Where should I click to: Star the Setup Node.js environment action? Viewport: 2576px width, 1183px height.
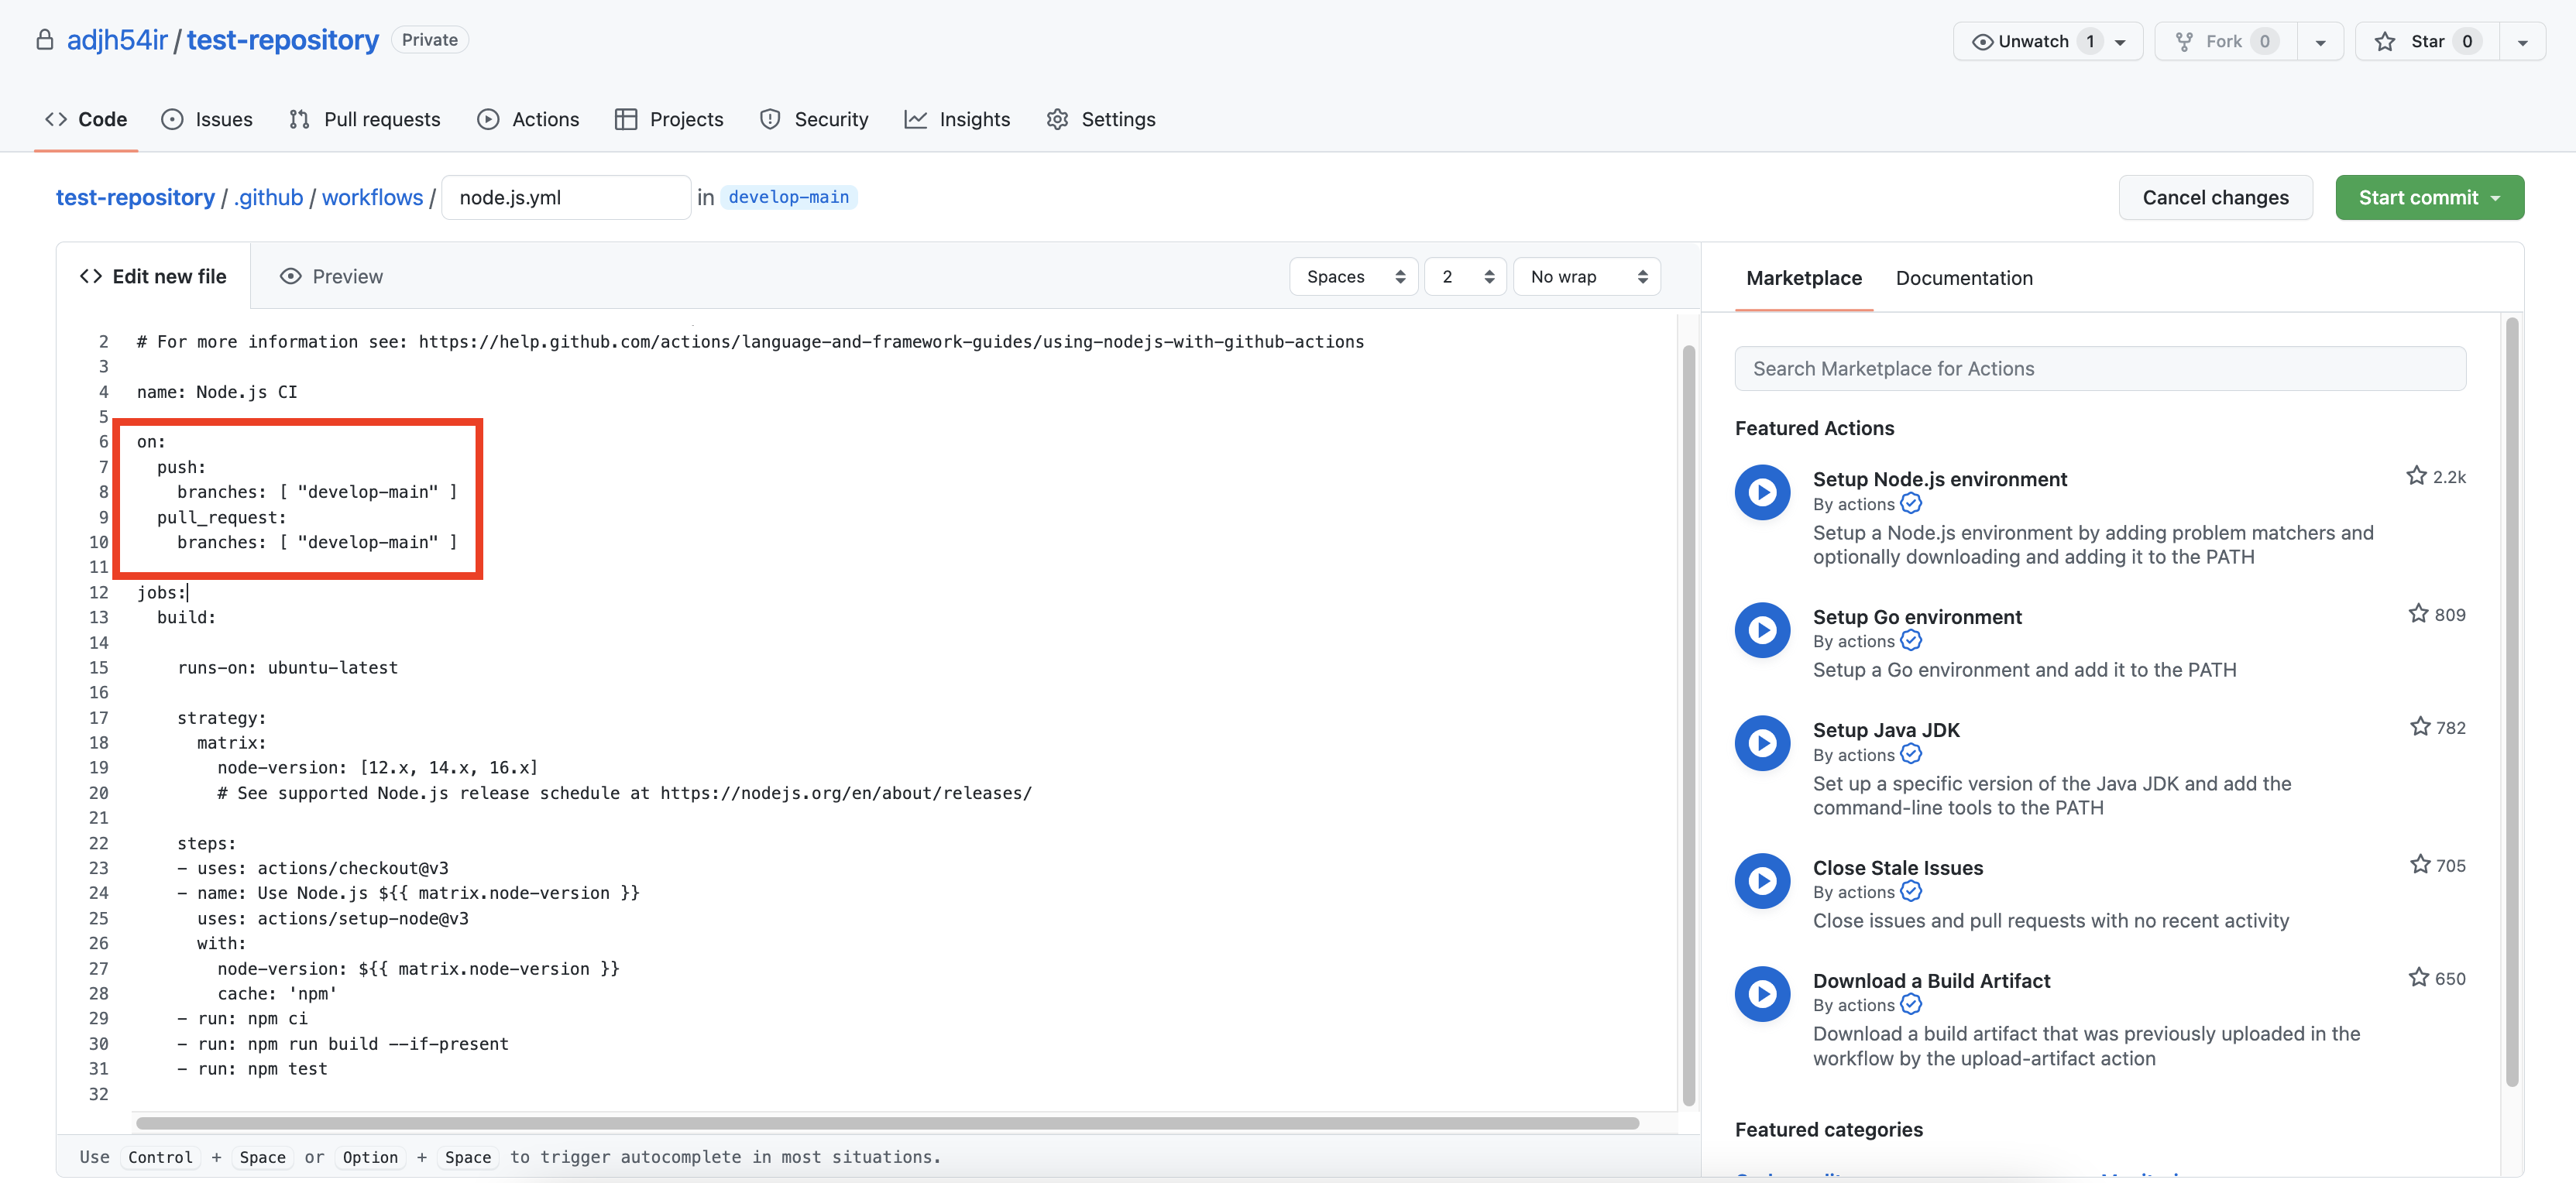2416,476
